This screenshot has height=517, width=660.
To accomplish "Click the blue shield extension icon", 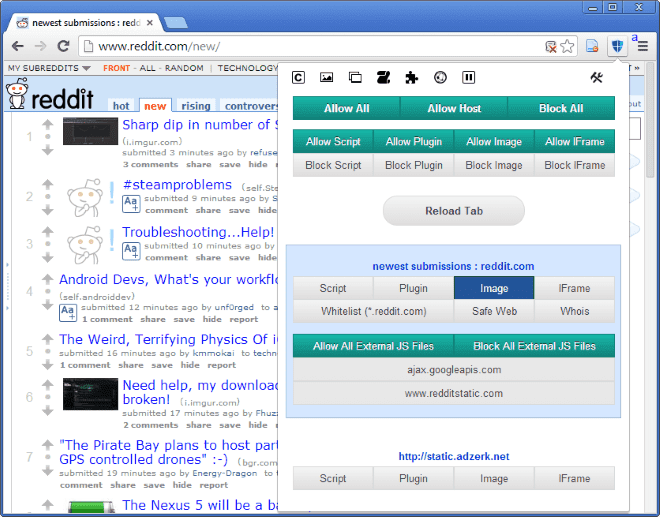I will point(618,46).
